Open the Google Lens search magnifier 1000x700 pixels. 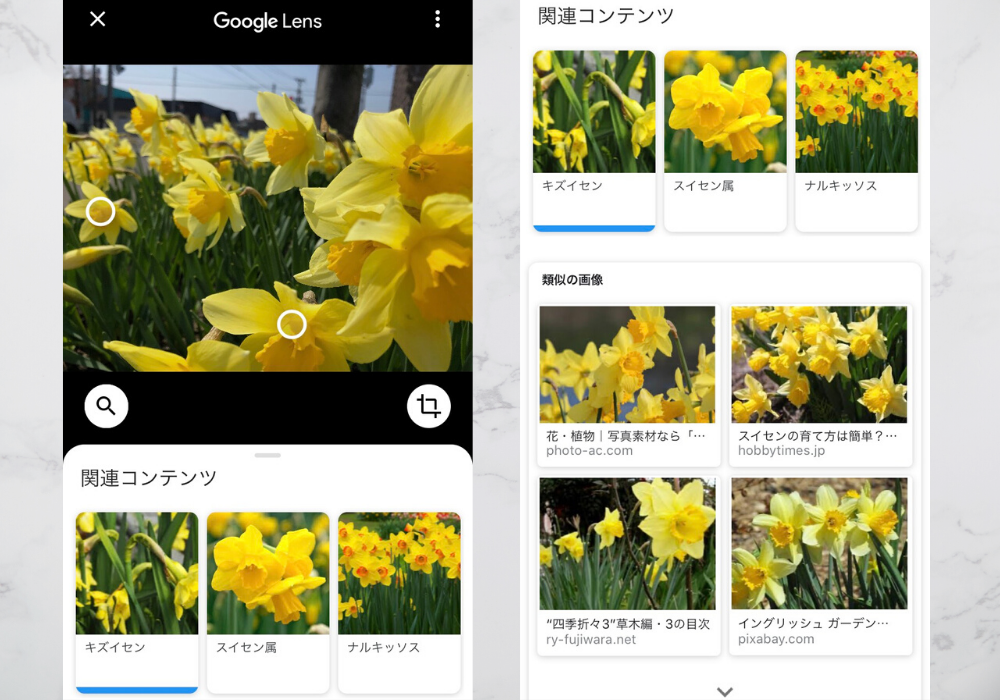coord(106,406)
